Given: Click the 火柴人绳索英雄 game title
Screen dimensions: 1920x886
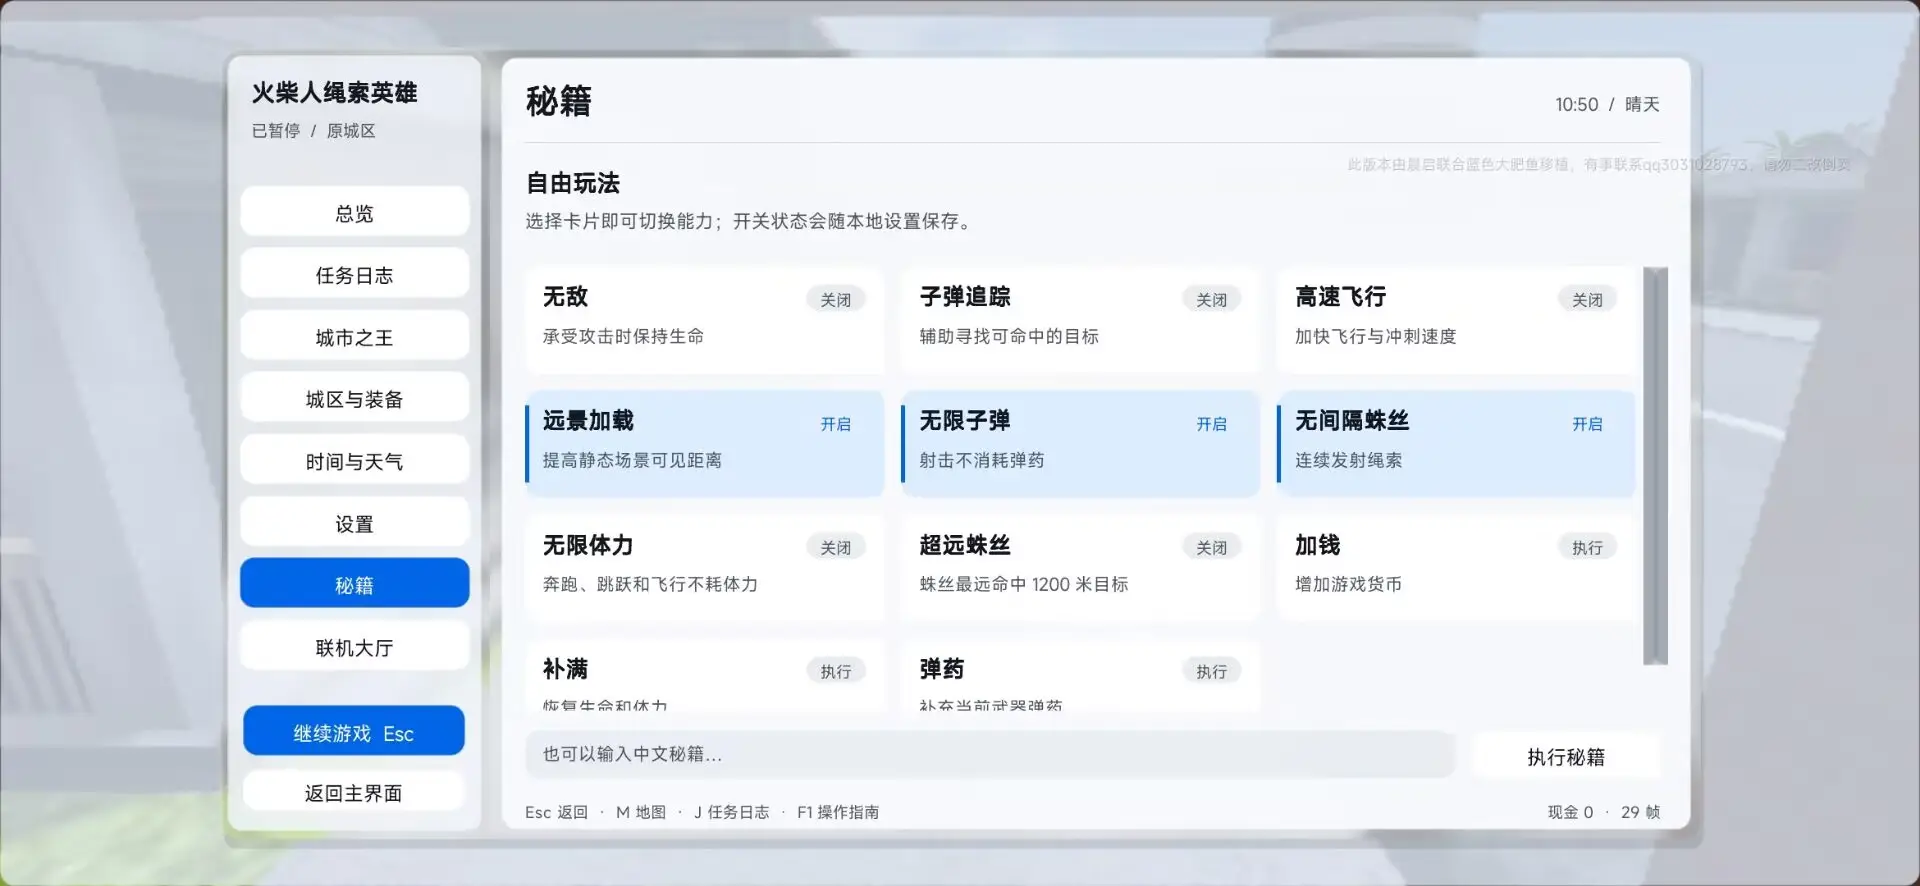Looking at the screenshot, I should (x=334, y=92).
